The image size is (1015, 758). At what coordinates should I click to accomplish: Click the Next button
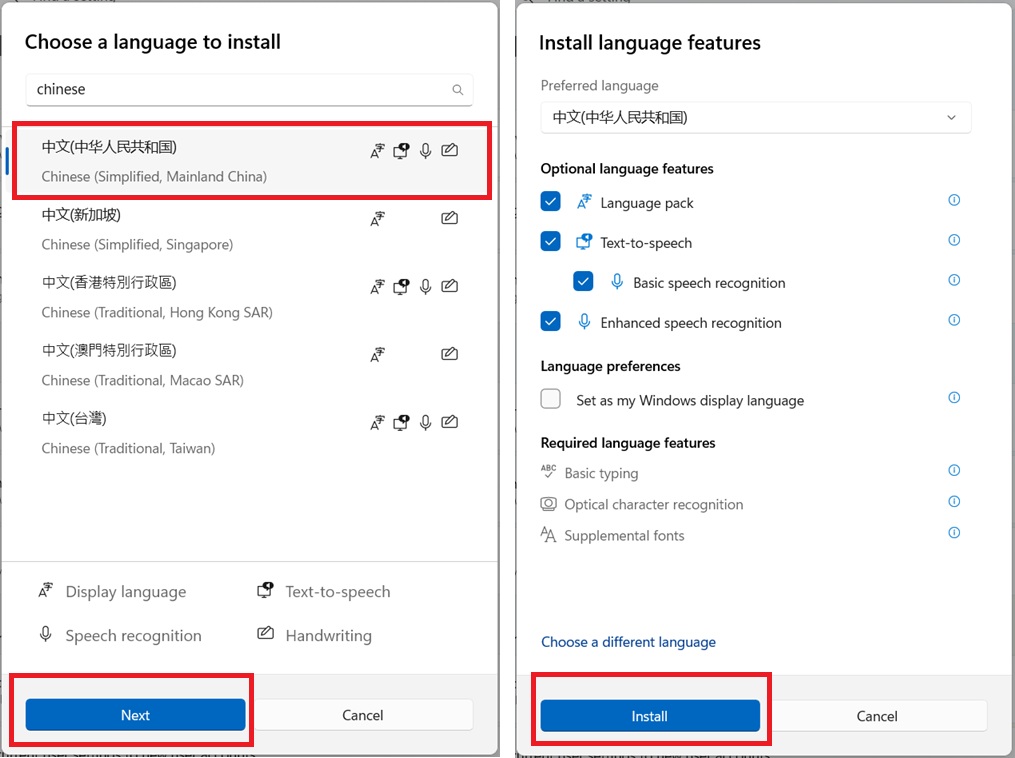[x=135, y=715]
